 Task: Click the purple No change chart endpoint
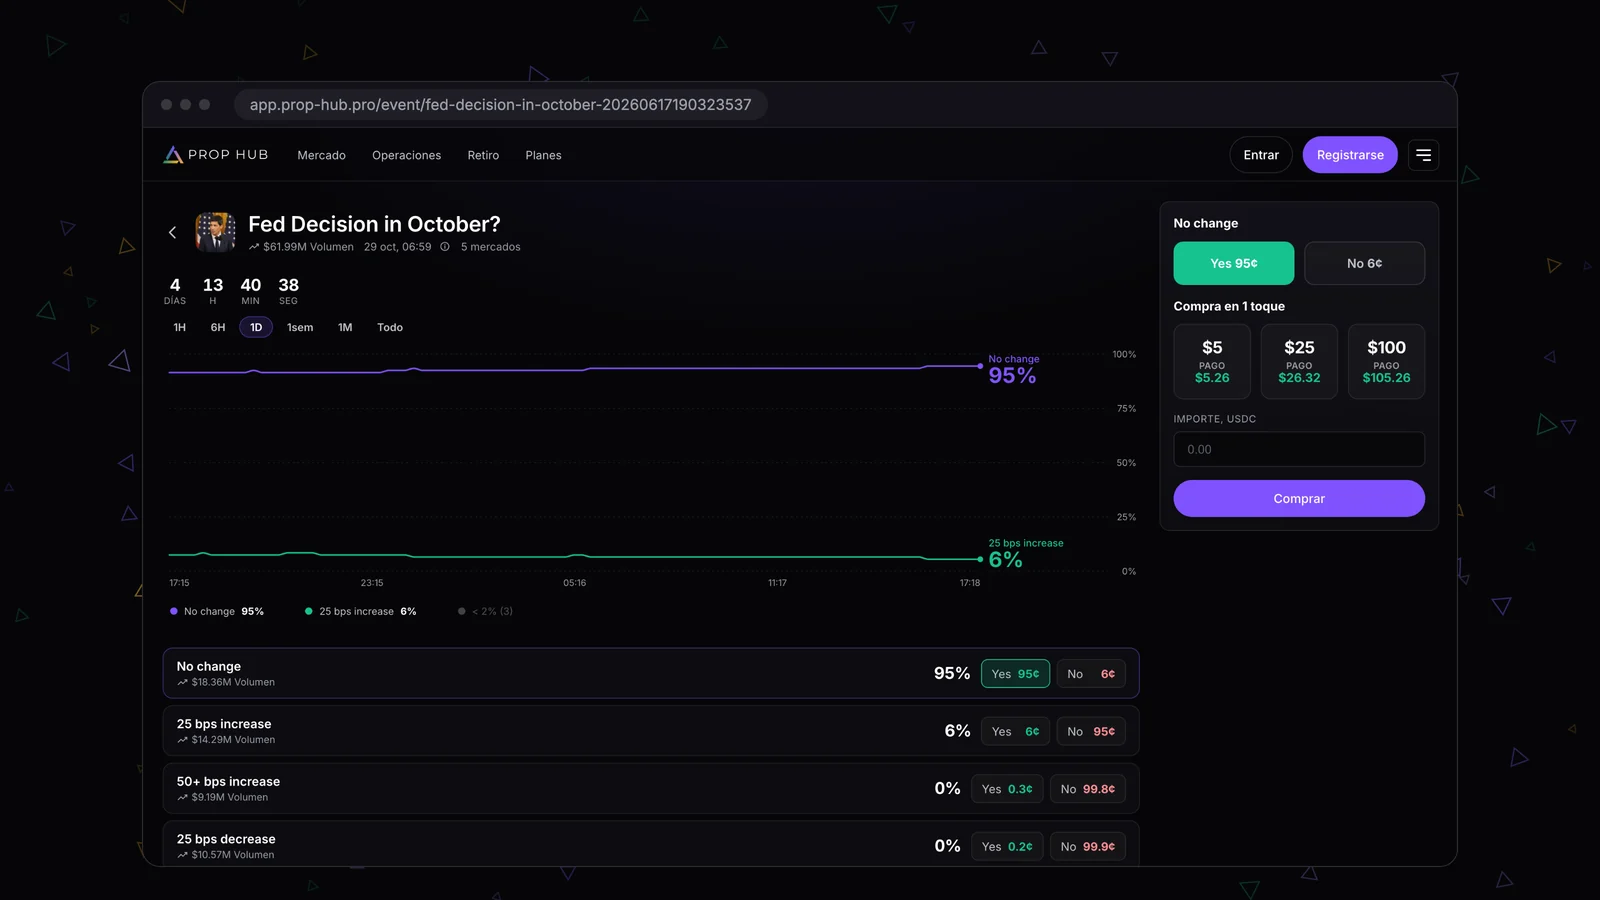(x=980, y=366)
